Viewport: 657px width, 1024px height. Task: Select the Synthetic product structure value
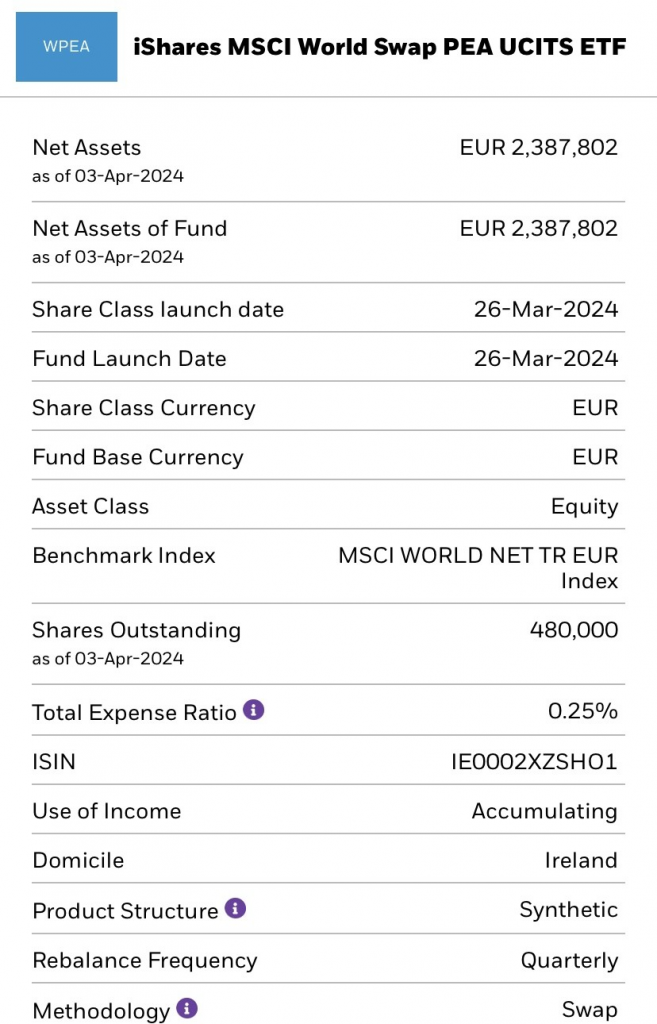pos(568,910)
